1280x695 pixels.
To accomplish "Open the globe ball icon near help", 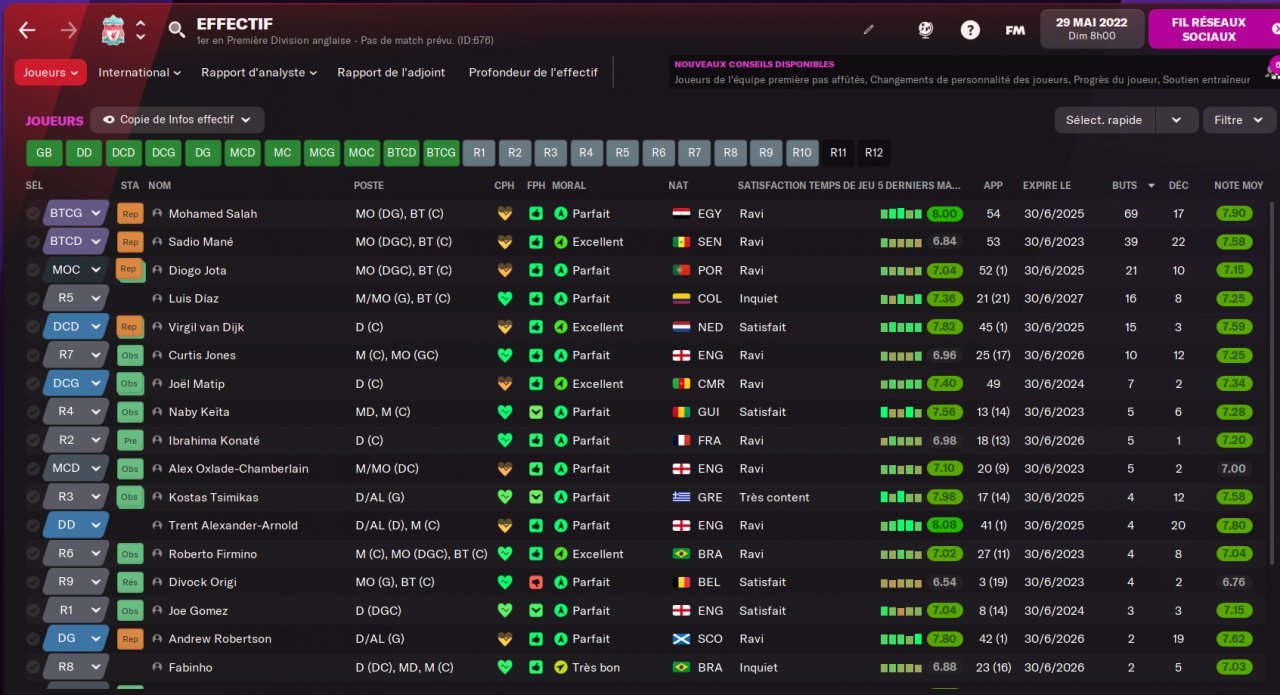I will (x=925, y=30).
